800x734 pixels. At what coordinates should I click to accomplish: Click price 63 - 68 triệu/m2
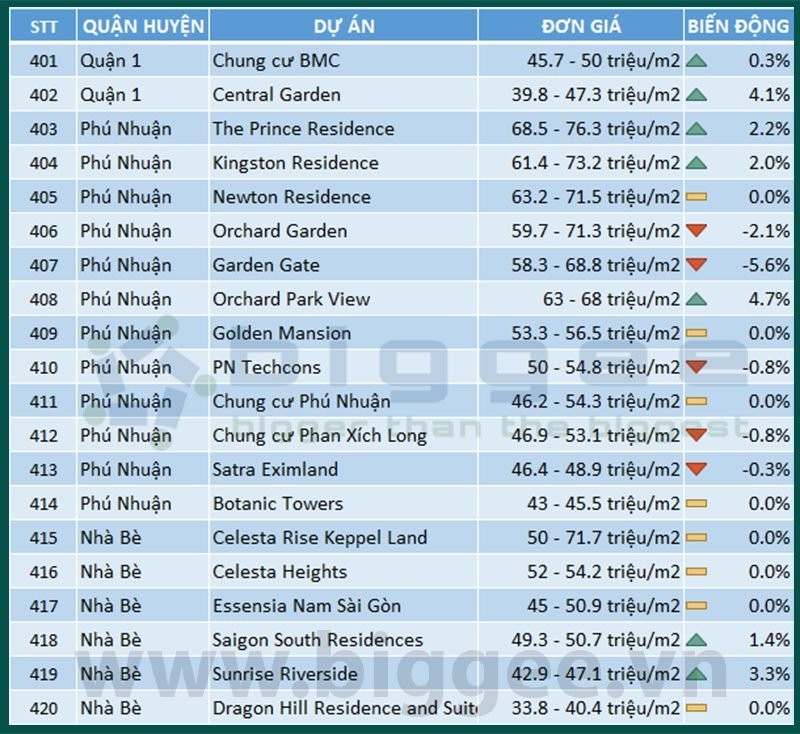pos(611,299)
